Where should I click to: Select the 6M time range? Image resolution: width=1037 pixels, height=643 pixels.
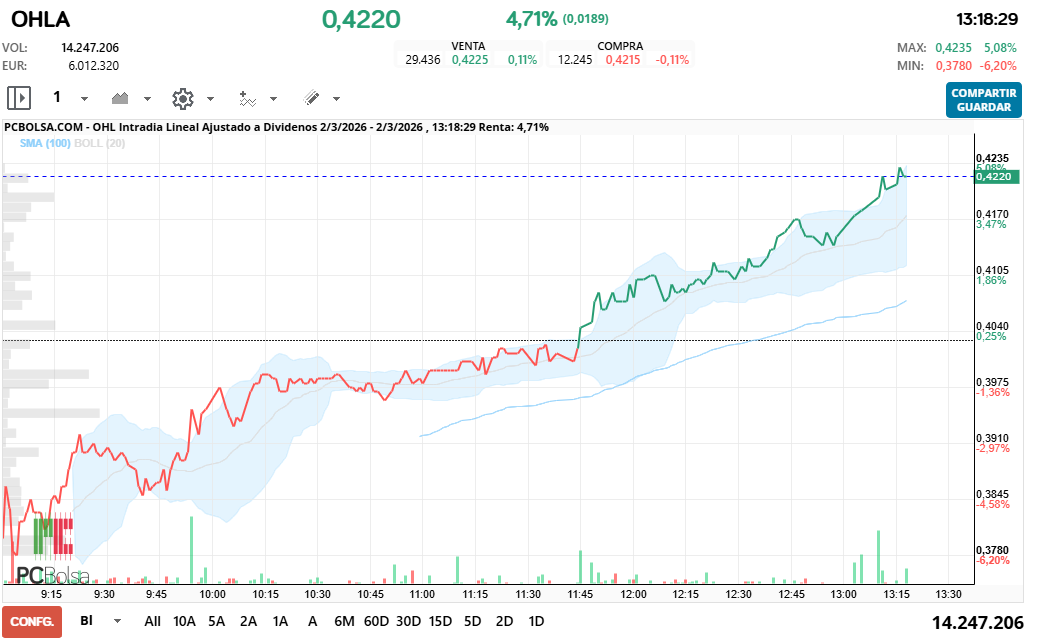pyautogui.click(x=344, y=621)
